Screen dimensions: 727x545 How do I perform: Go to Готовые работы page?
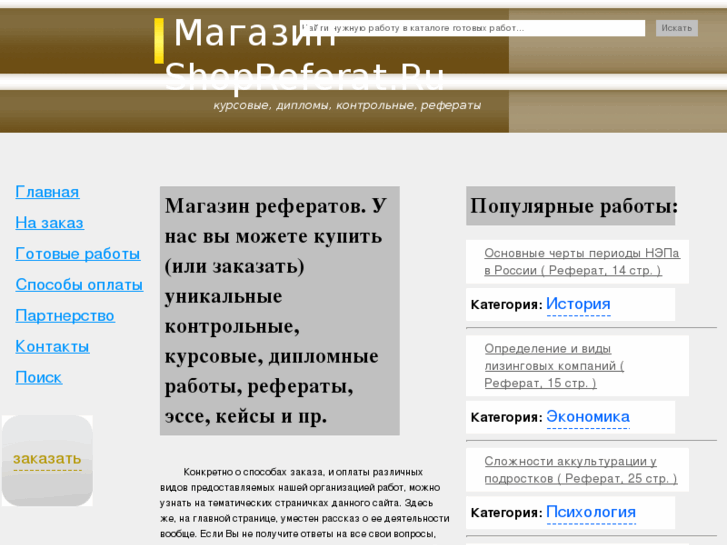click(78, 254)
